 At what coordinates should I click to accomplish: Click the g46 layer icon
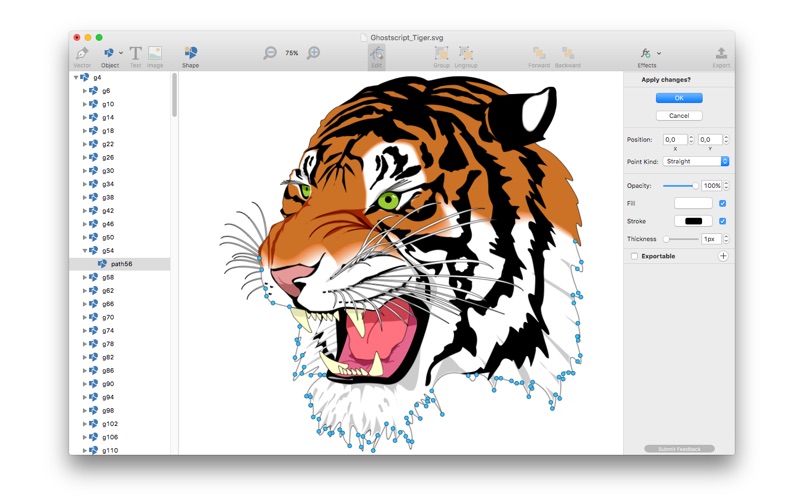(93, 223)
